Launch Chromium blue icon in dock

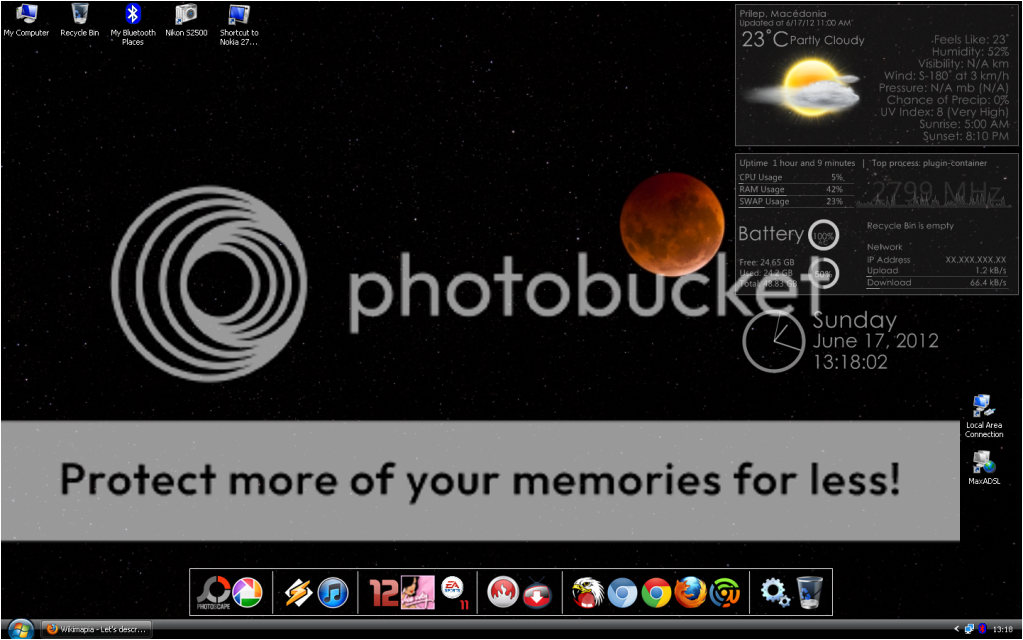click(622, 593)
